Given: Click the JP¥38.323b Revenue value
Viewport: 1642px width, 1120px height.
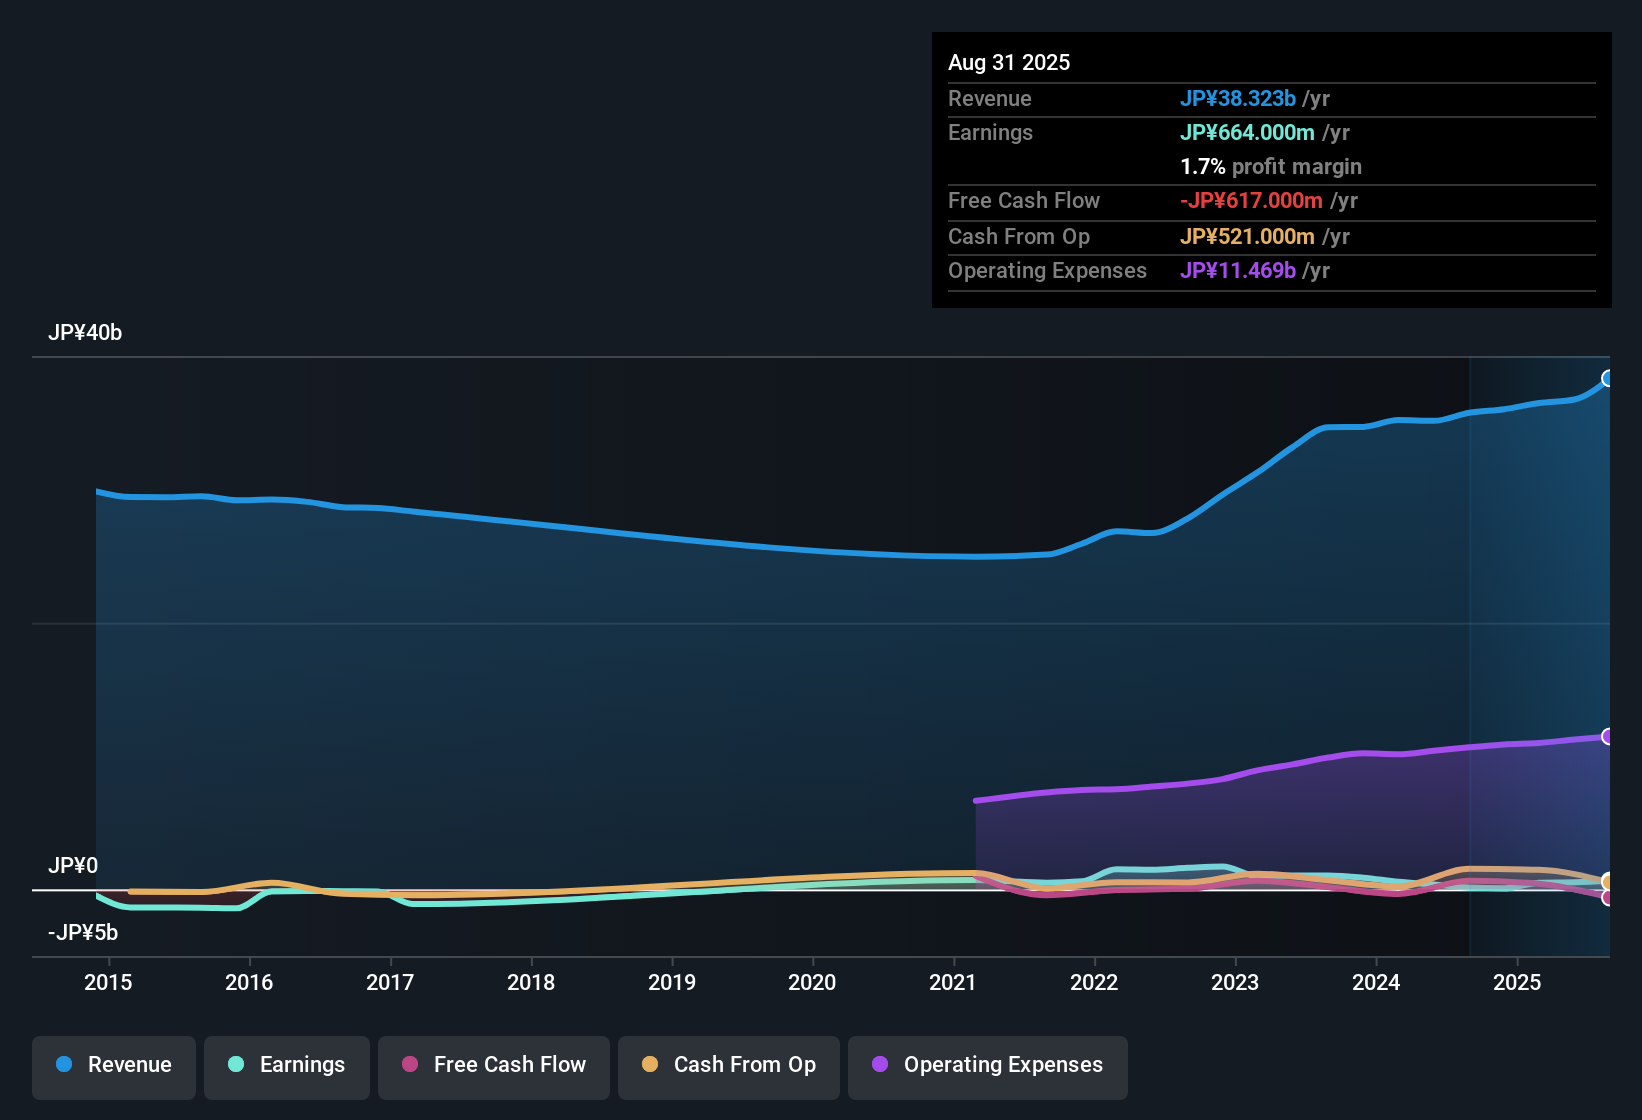Looking at the screenshot, I should [1239, 98].
